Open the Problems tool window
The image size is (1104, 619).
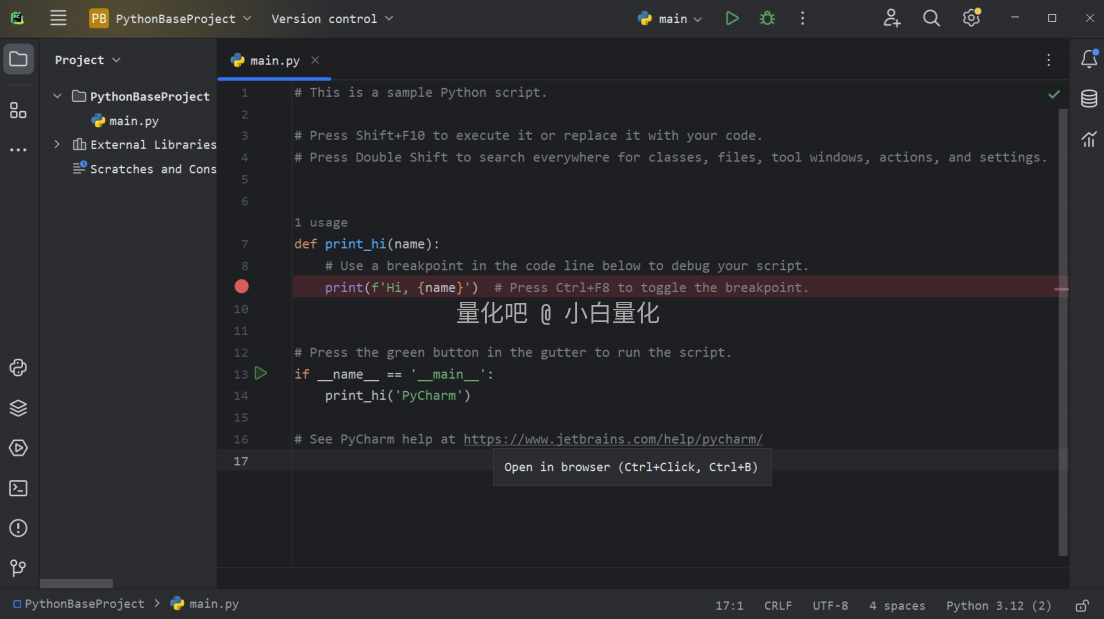[x=18, y=528]
